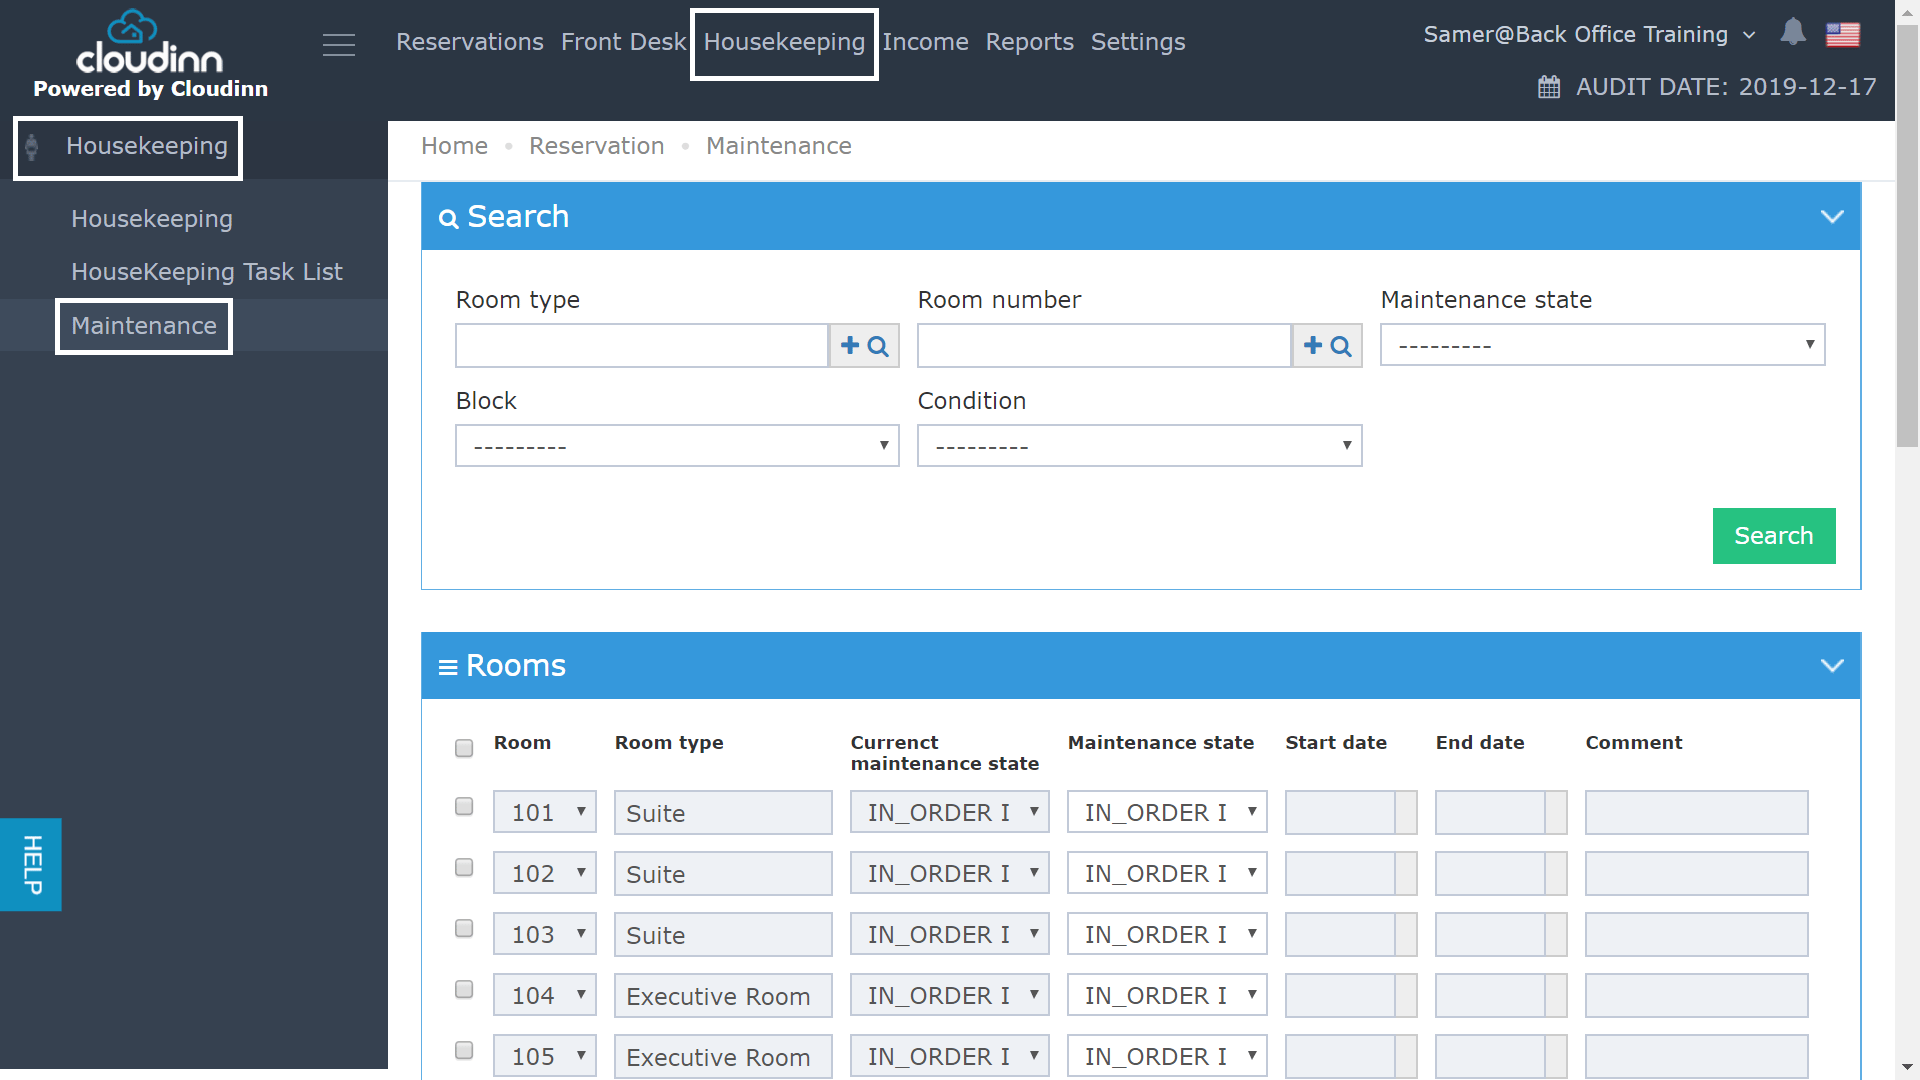The width and height of the screenshot is (1920, 1080).
Task: Click scrollbar down arrow
Action: pyautogui.click(x=1907, y=1067)
